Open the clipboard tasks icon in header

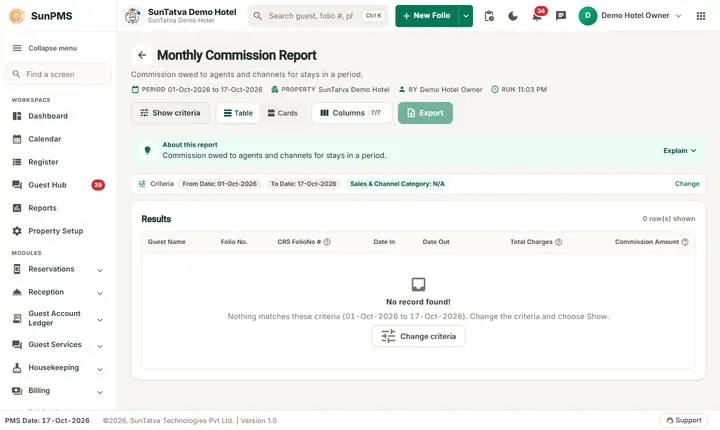click(489, 16)
